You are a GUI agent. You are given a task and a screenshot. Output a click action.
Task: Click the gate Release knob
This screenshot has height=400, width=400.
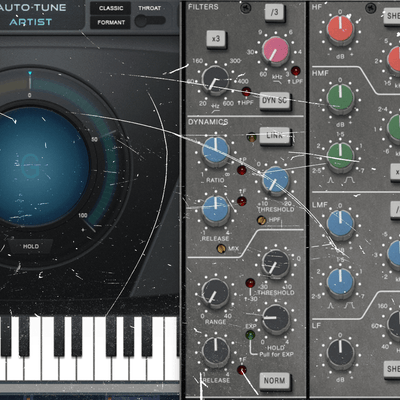[x=216, y=351]
